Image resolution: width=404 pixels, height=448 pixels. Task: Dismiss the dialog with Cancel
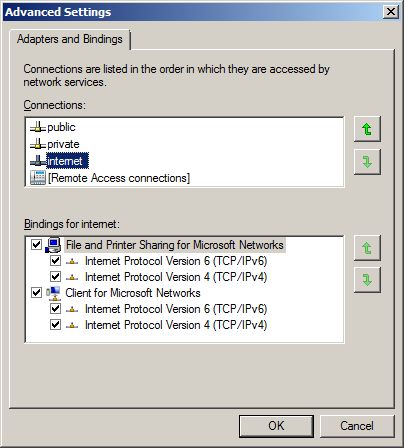click(357, 426)
